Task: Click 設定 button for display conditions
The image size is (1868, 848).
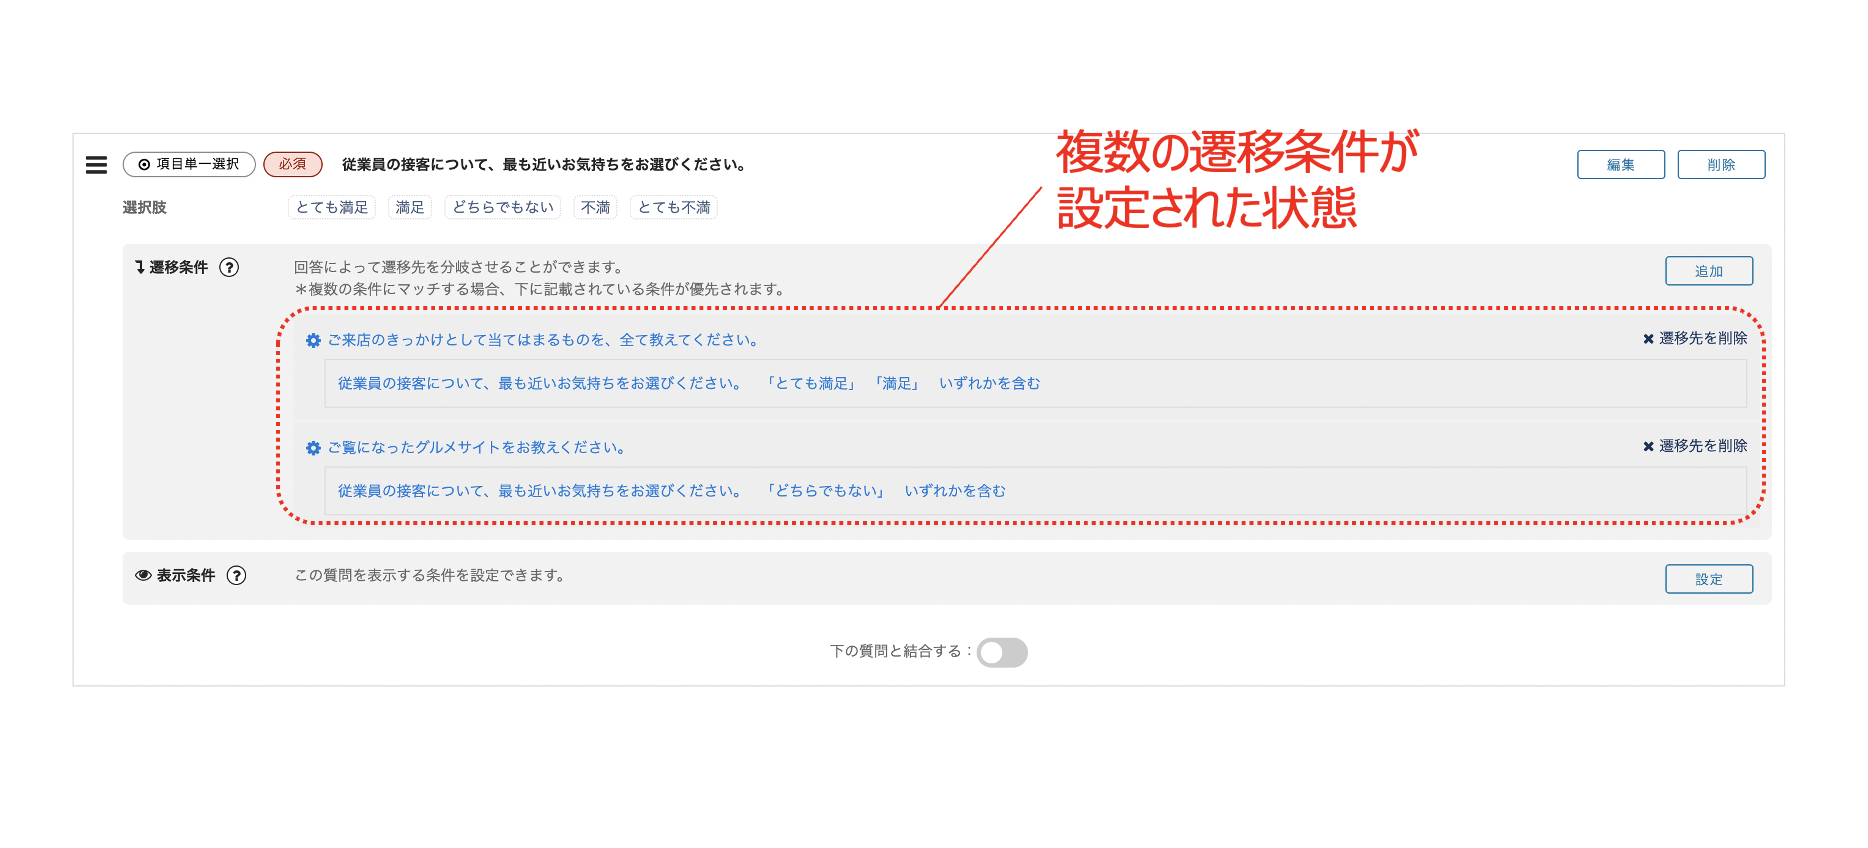Action: [1708, 579]
